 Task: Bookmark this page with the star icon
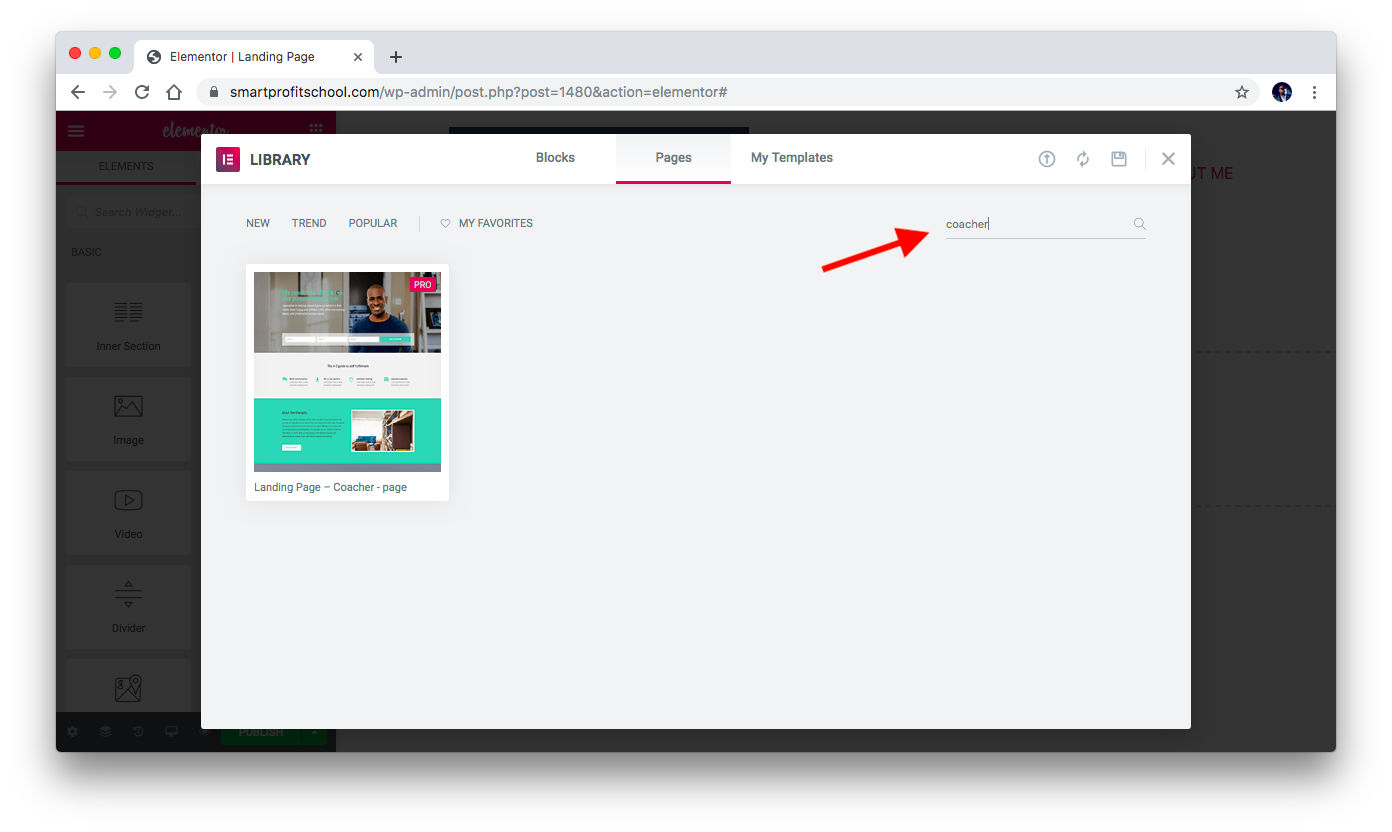pos(1242,92)
